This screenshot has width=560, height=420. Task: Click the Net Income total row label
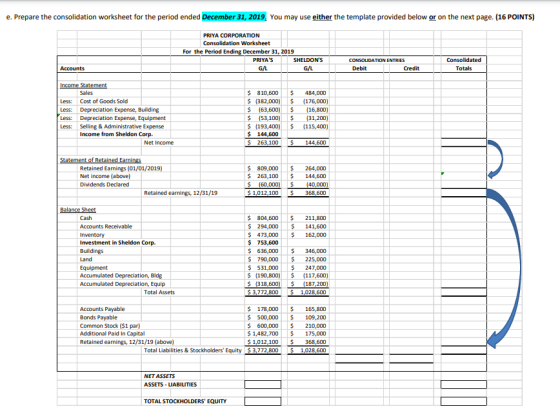[159, 142]
